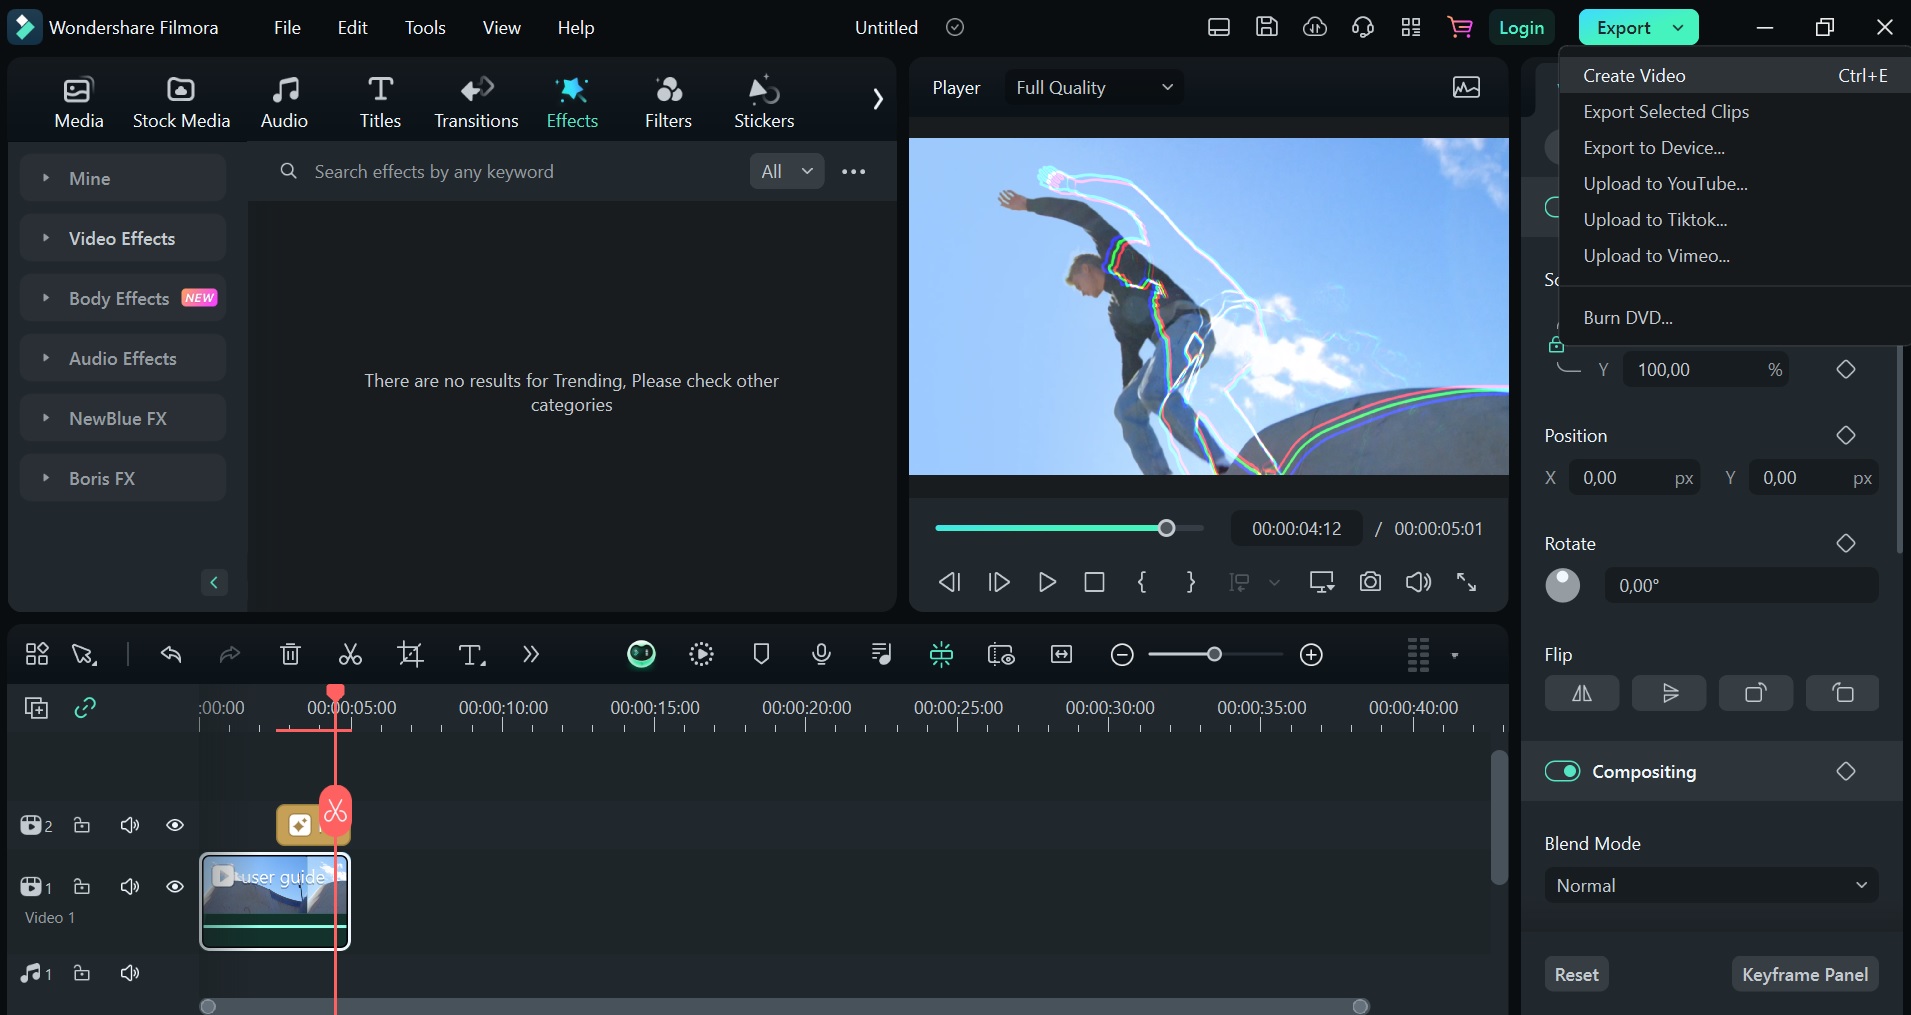Click the Login button
The image size is (1911, 1015).
coord(1521,28)
